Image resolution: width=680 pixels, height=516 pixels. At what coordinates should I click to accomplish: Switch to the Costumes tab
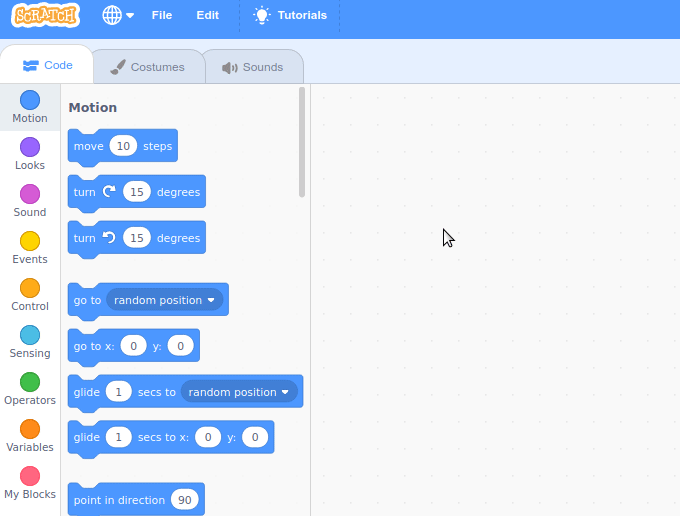pos(147,67)
